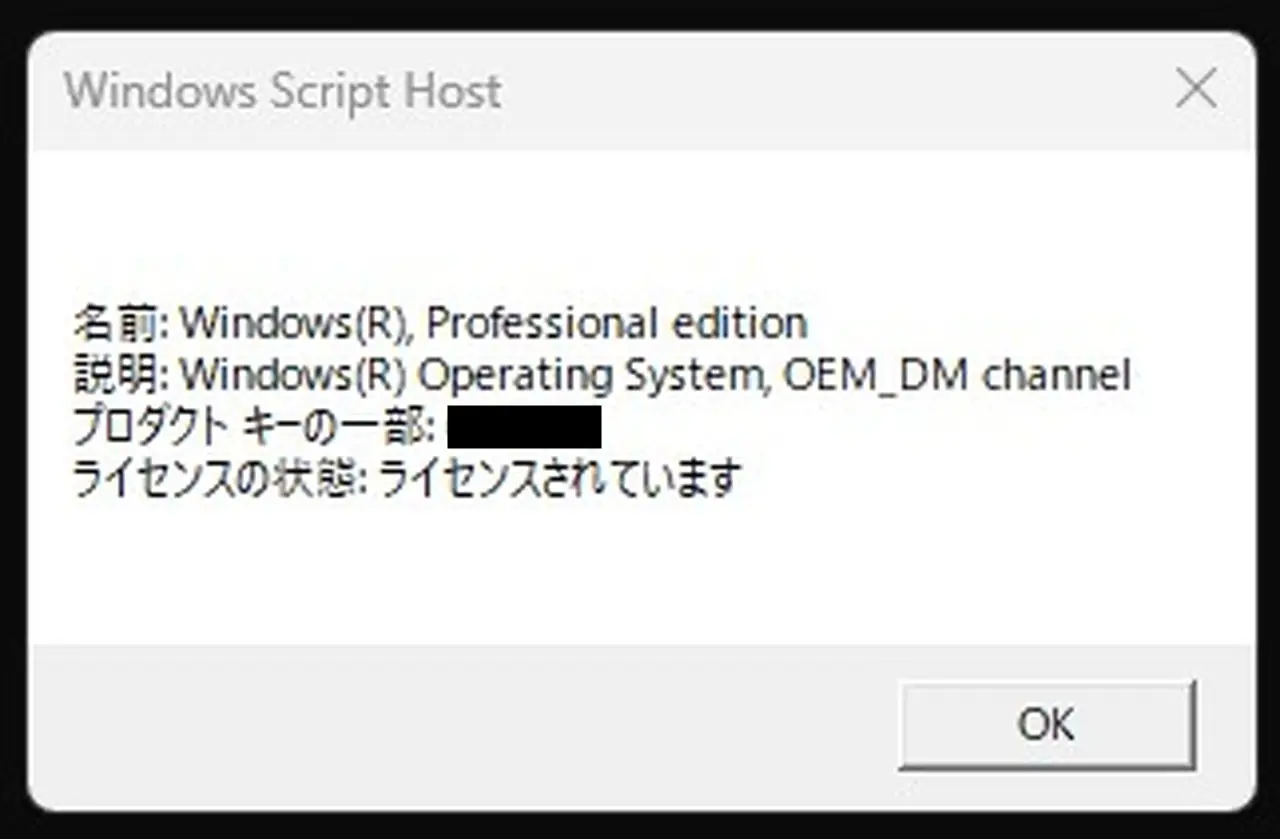Click the white area above the 名前 line
The width and height of the screenshot is (1280, 839).
pyautogui.click(x=640, y=230)
